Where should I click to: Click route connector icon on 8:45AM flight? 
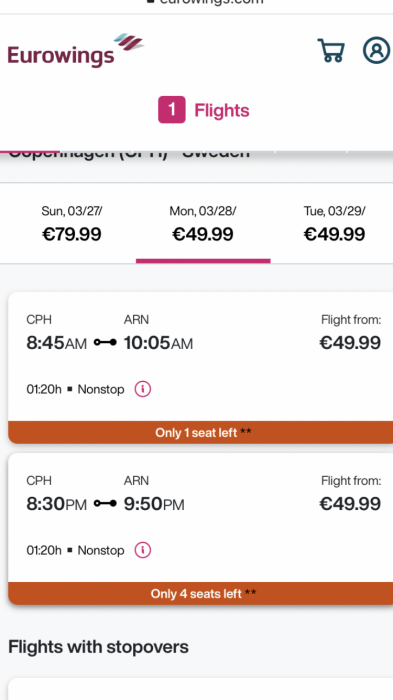tap(105, 342)
